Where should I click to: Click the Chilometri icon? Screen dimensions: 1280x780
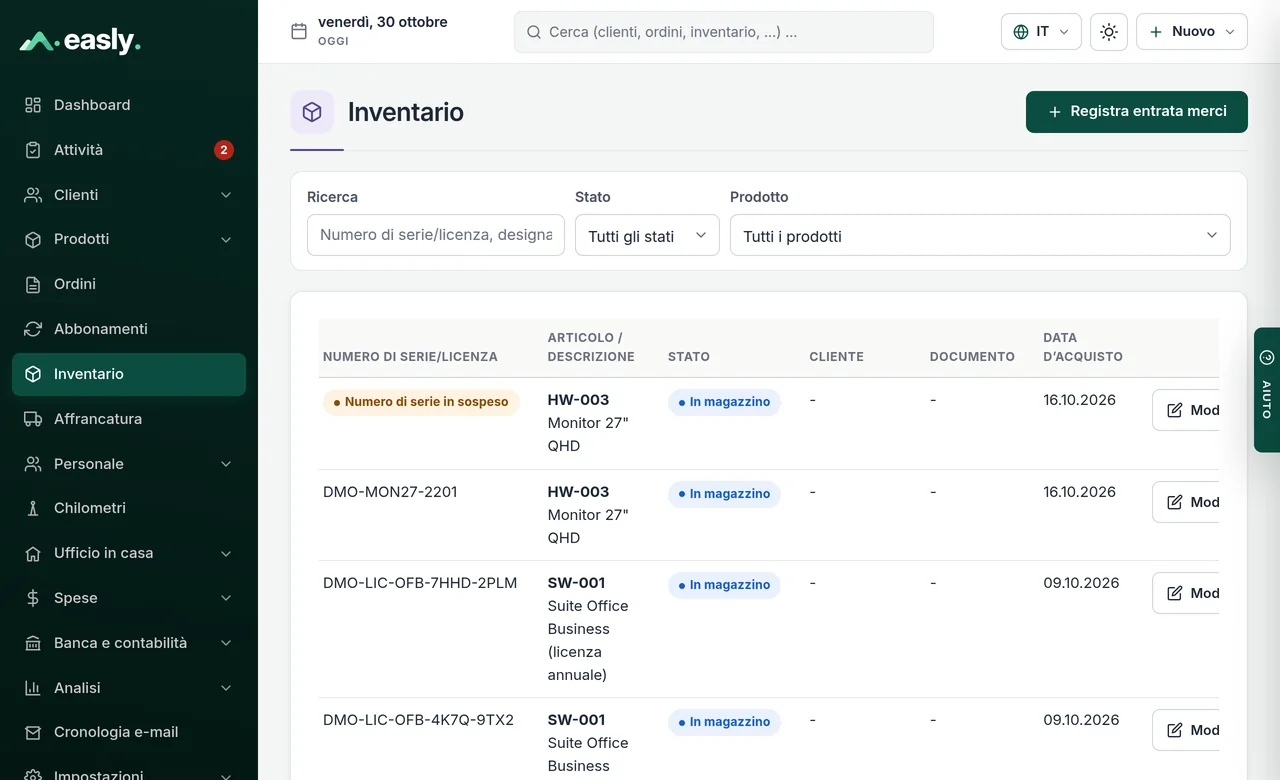pyautogui.click(x=33, y=508)
